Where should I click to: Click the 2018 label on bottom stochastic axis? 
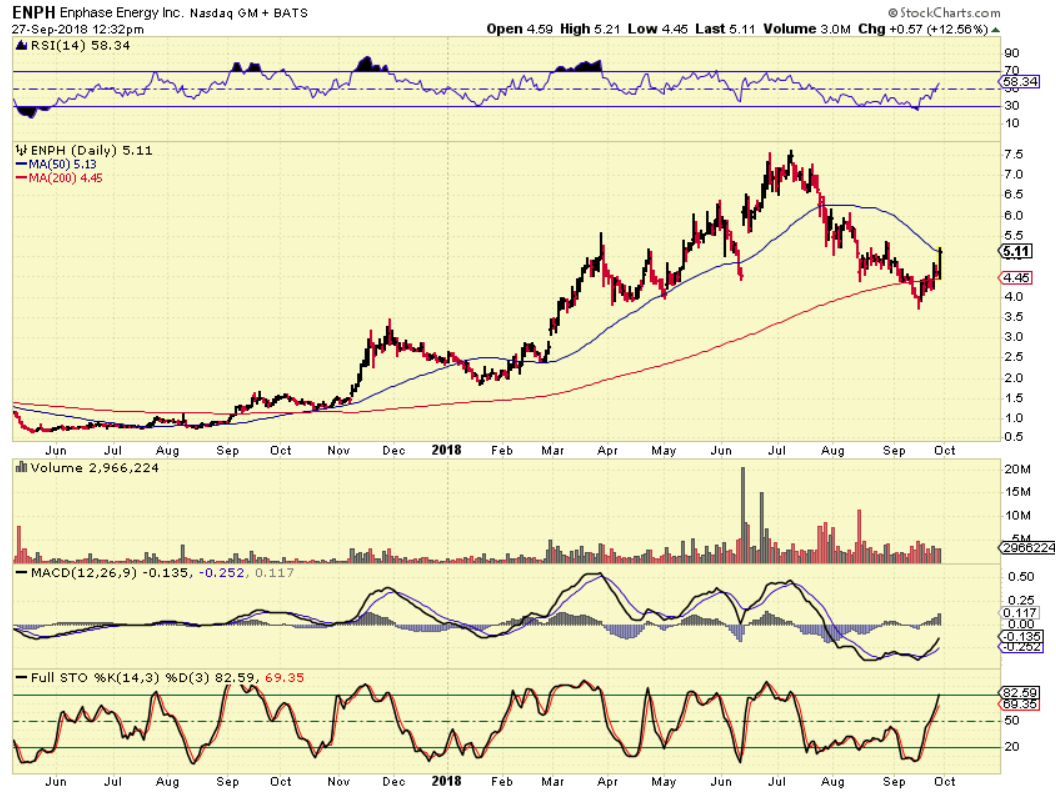[447, 781]
